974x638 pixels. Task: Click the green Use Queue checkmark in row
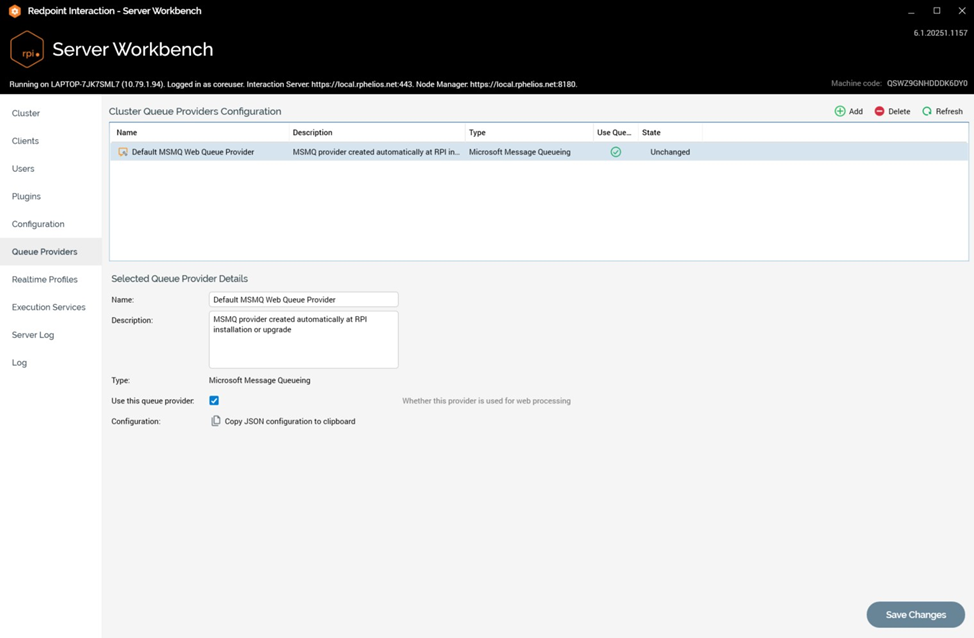click(x=615, y=152)
